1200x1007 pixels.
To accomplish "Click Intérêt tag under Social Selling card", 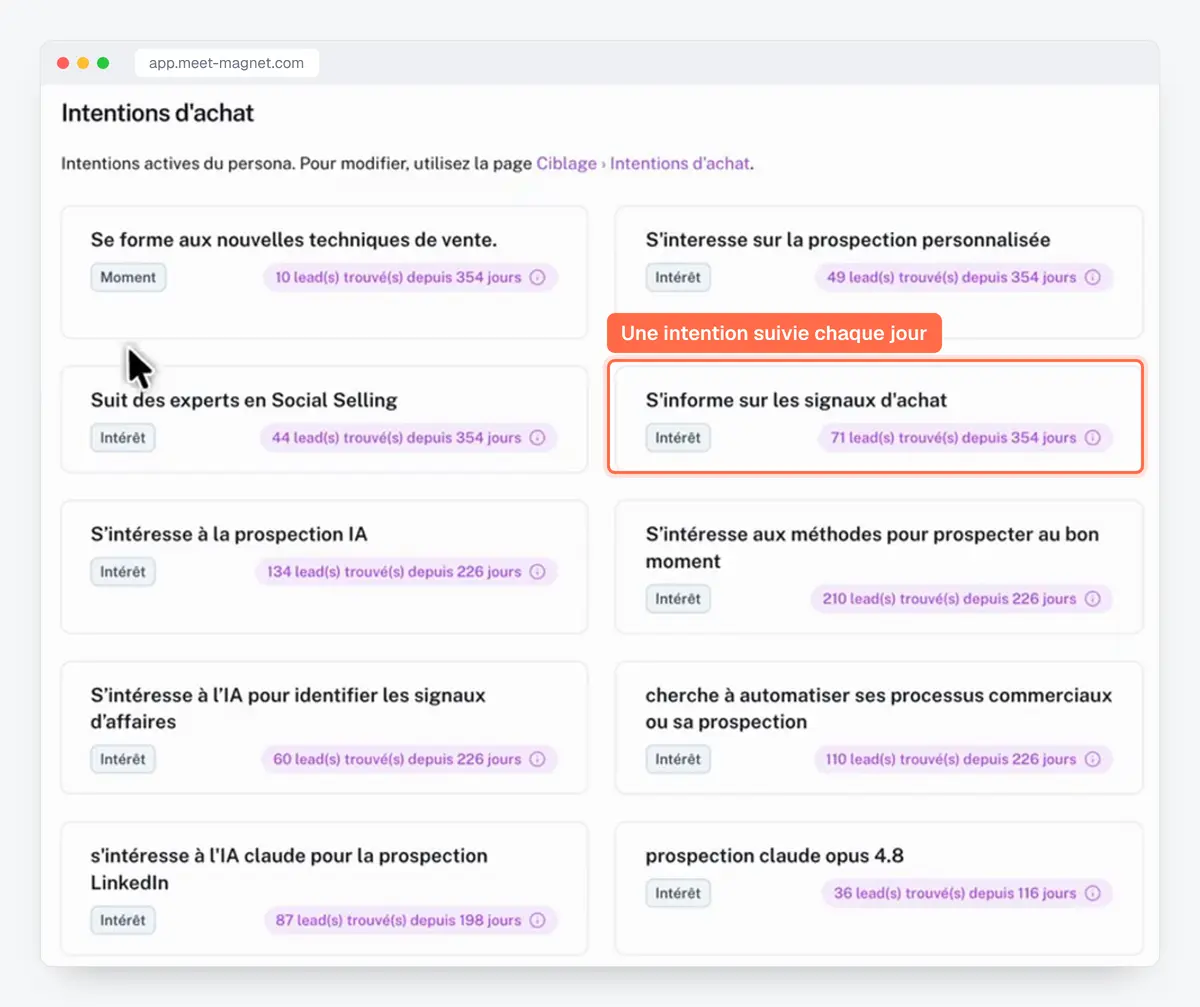I will pyautogui.click(x=123, y=437).
